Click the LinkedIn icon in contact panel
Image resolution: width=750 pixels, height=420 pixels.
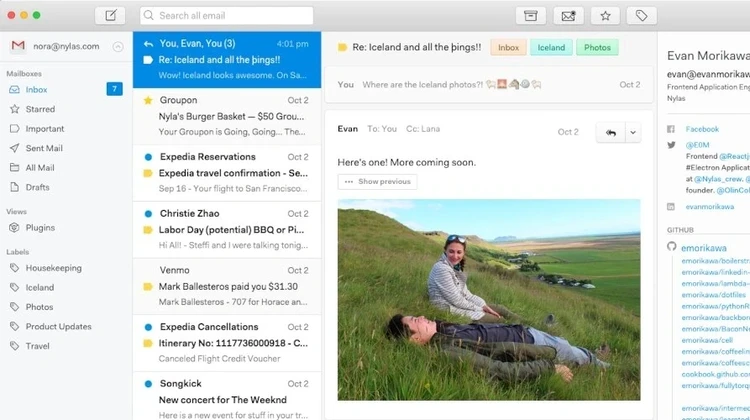pyautogui.click(x=671, y=207)
